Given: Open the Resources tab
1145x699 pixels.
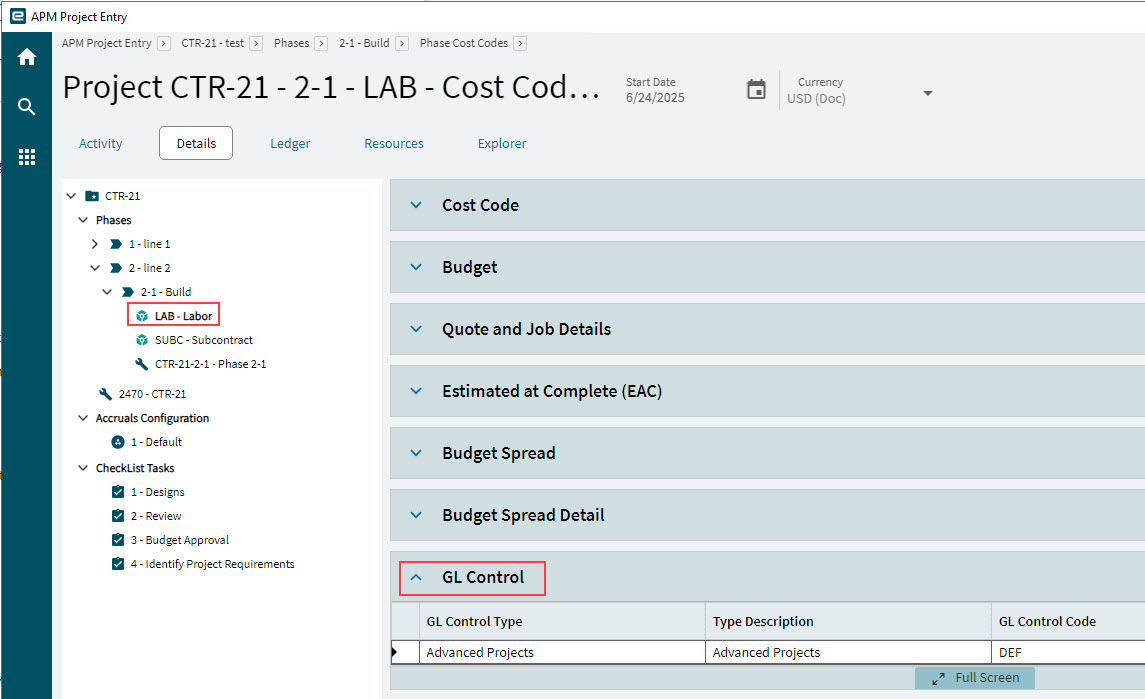Looking at the screenshot, I should [x=394, y=143].
